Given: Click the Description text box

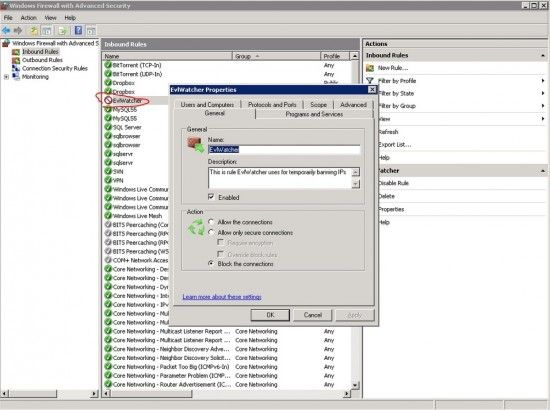Looking at the screenshot, I should pyautogui.click(x=280, y=178).
